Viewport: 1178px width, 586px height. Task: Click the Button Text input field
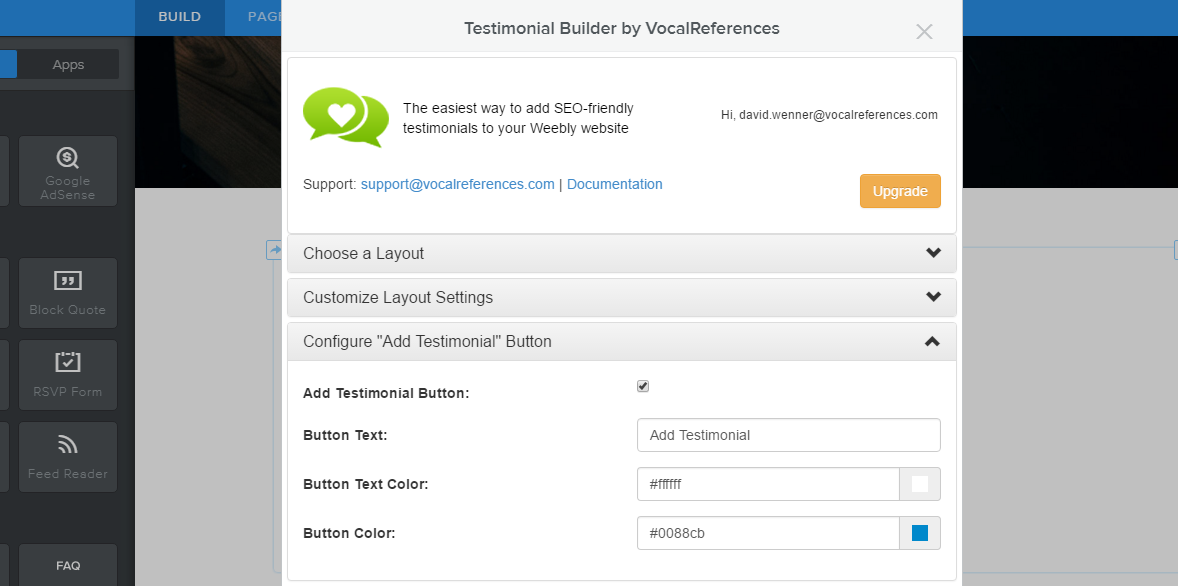tap(789, 435)
